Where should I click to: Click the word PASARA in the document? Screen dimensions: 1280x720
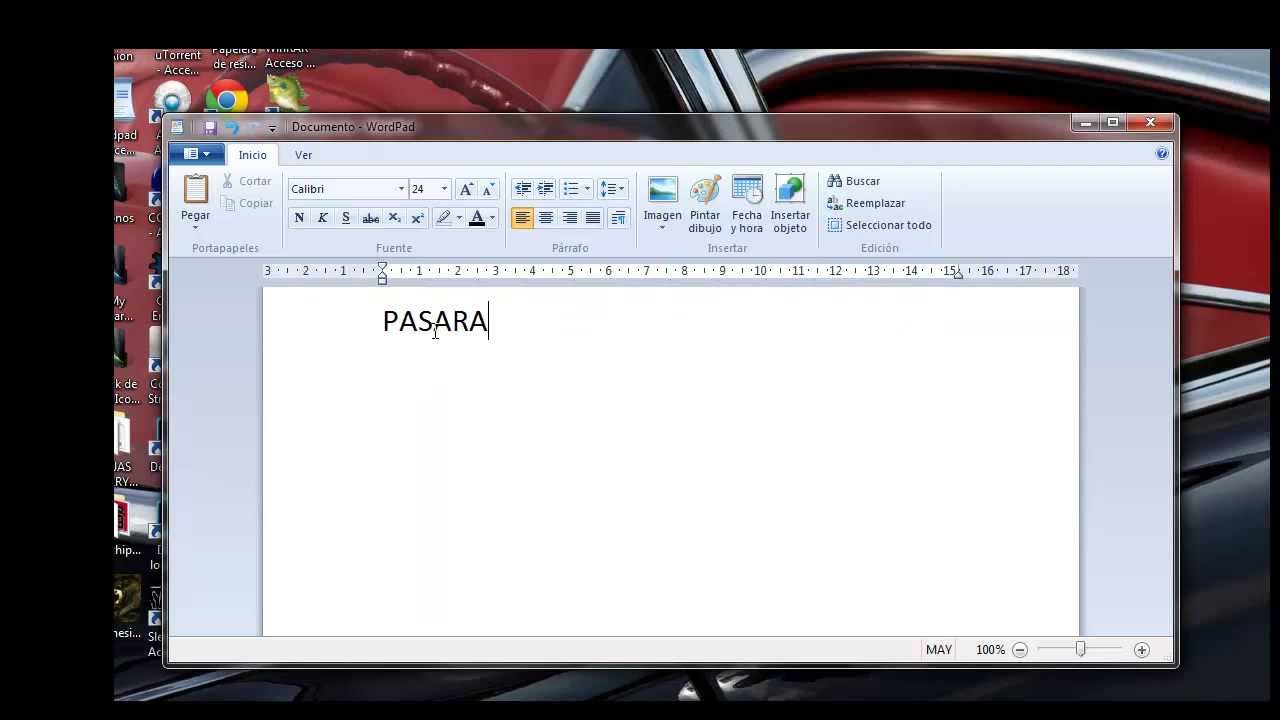[435, 321]
